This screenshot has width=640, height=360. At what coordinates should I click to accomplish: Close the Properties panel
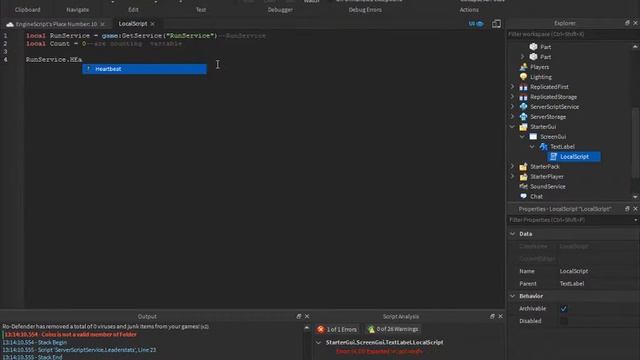(636, 209)
